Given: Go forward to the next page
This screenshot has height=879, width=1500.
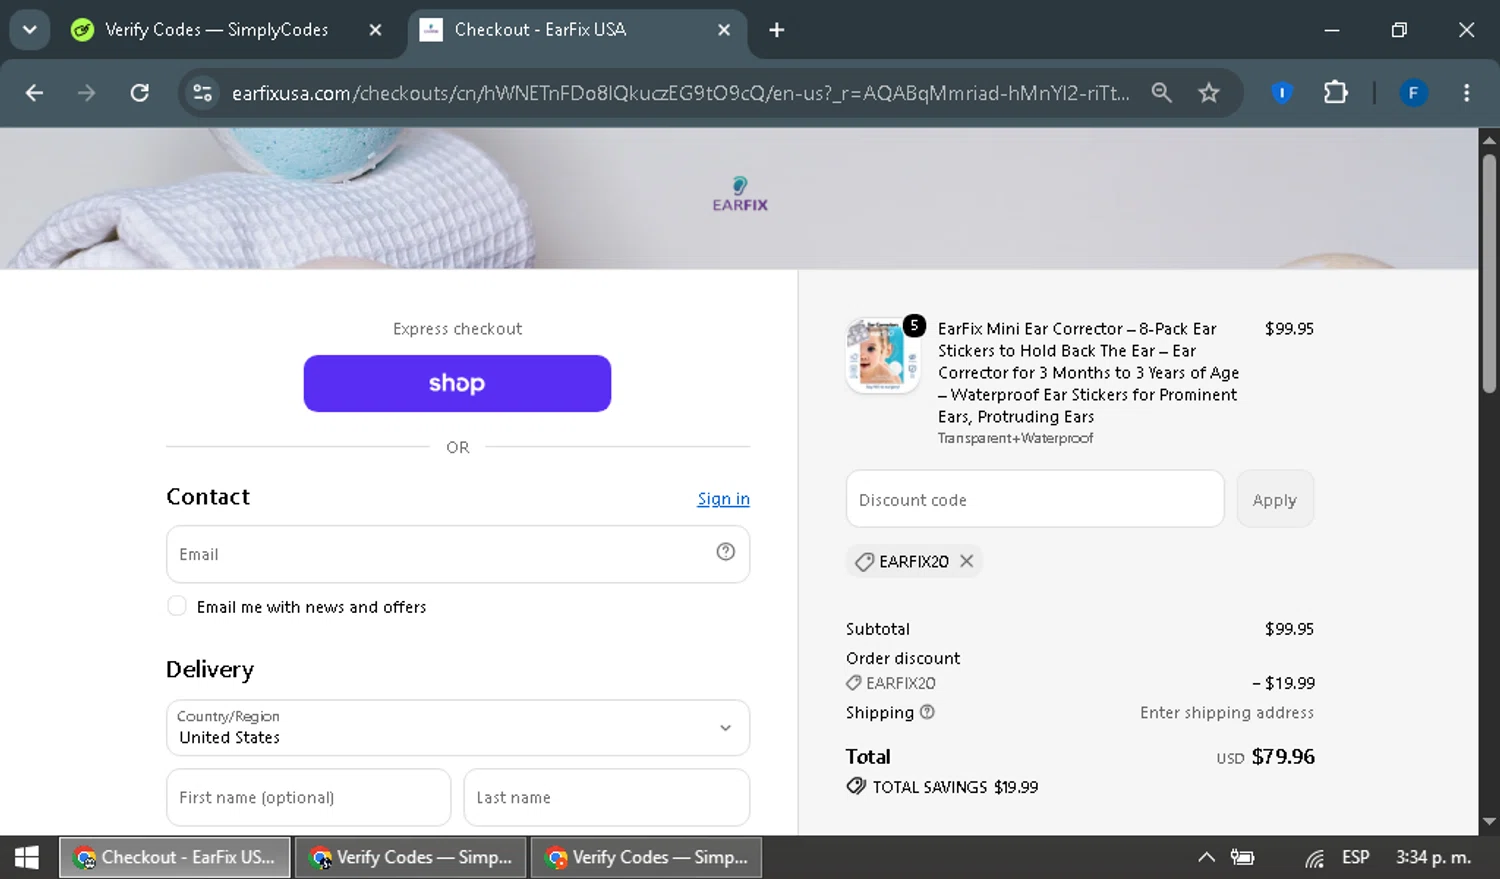Looking at the screenshot, I should (87, 93).
